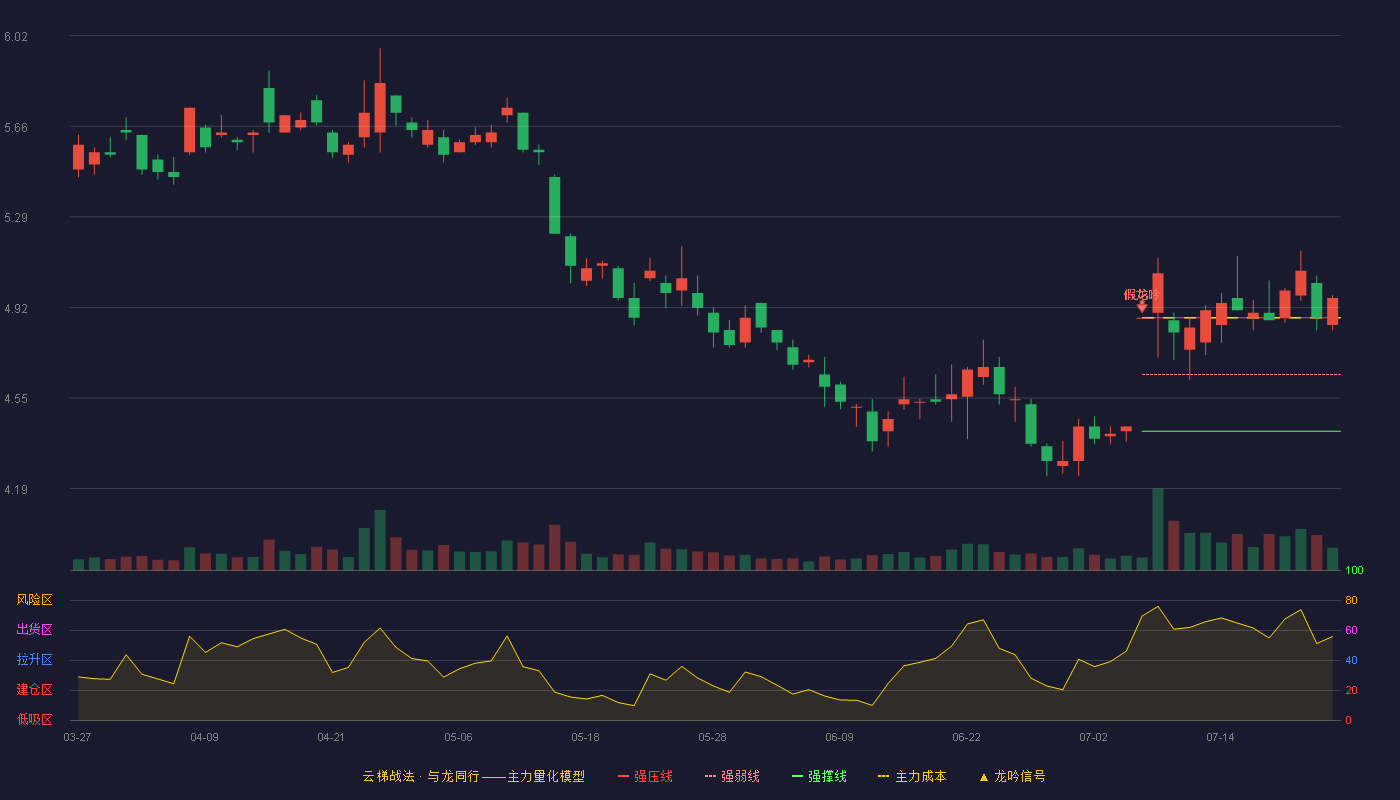This screenshot has height=800, width=1400.
Task: Toggle the 强撑线 legend entry
Action: tap(819, 776)
